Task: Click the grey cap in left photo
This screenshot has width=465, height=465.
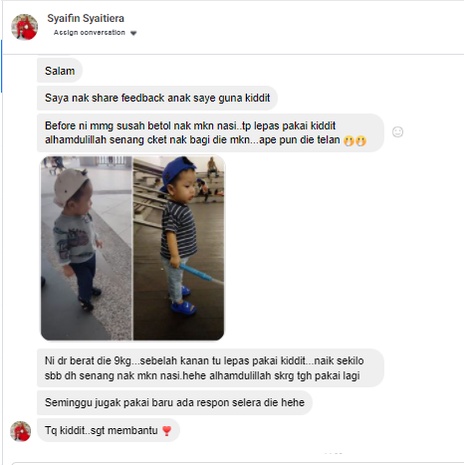Action: pos(70,186)
